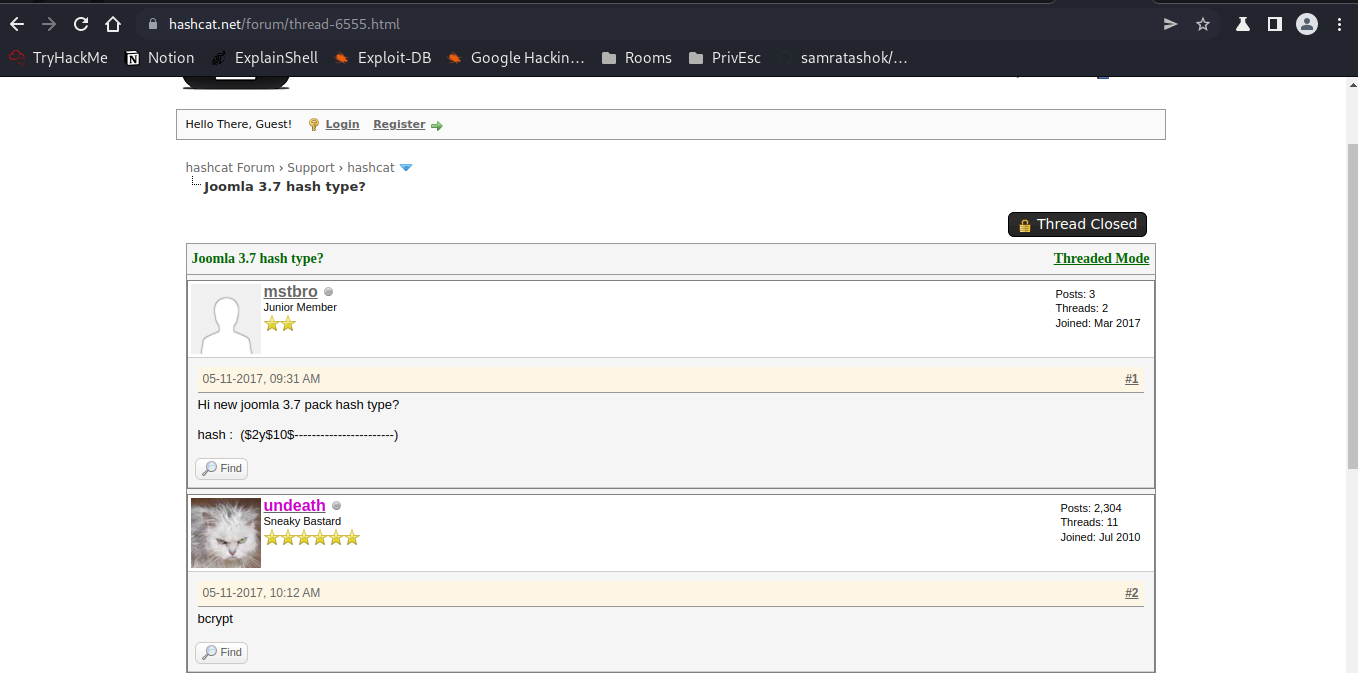The width and height of the screenshot is (1358, 673).
Task: Expand the breadcrumb dropdown arrow
Action: [x=406, y=168]
